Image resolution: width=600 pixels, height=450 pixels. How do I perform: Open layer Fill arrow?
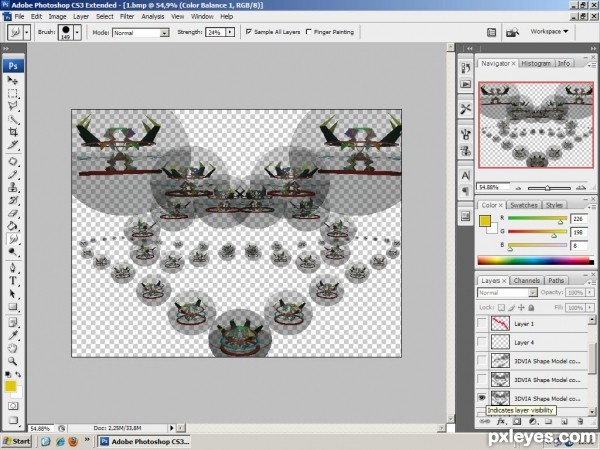point(590,308)
